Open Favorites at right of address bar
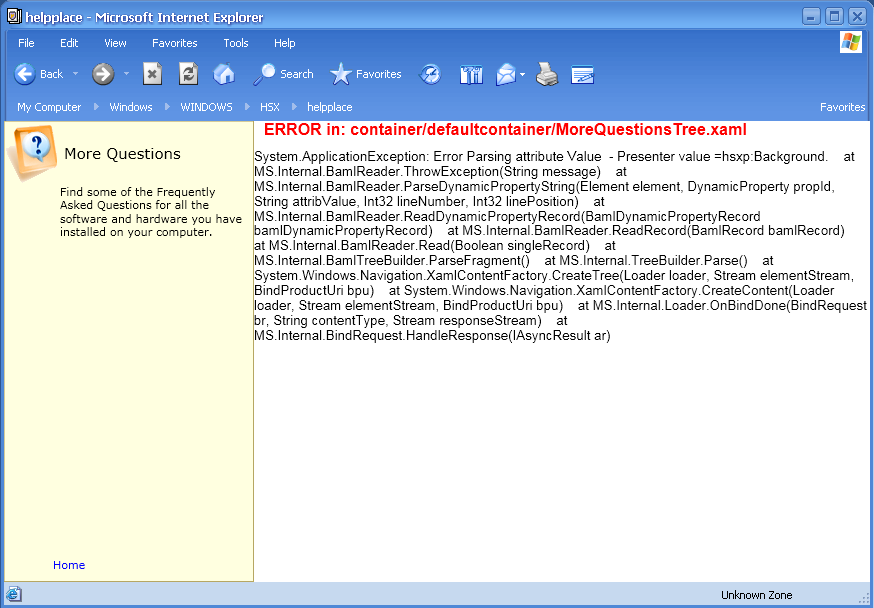 click(842, 107)
